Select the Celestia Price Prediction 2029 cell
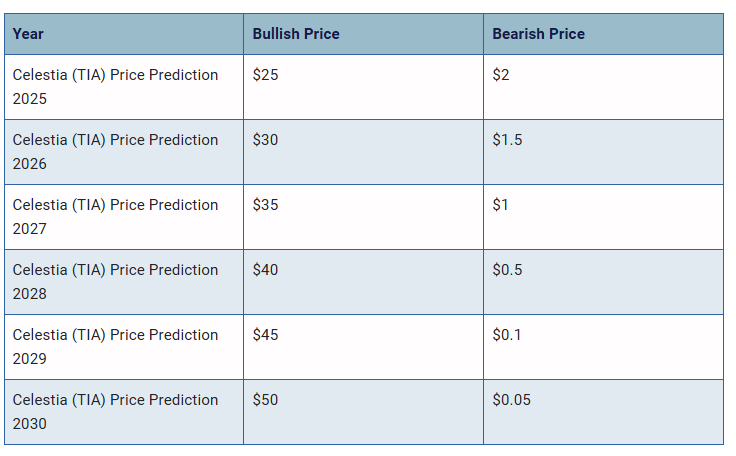The height and width of the screenshot is (456, 736). tap(124, 347)
